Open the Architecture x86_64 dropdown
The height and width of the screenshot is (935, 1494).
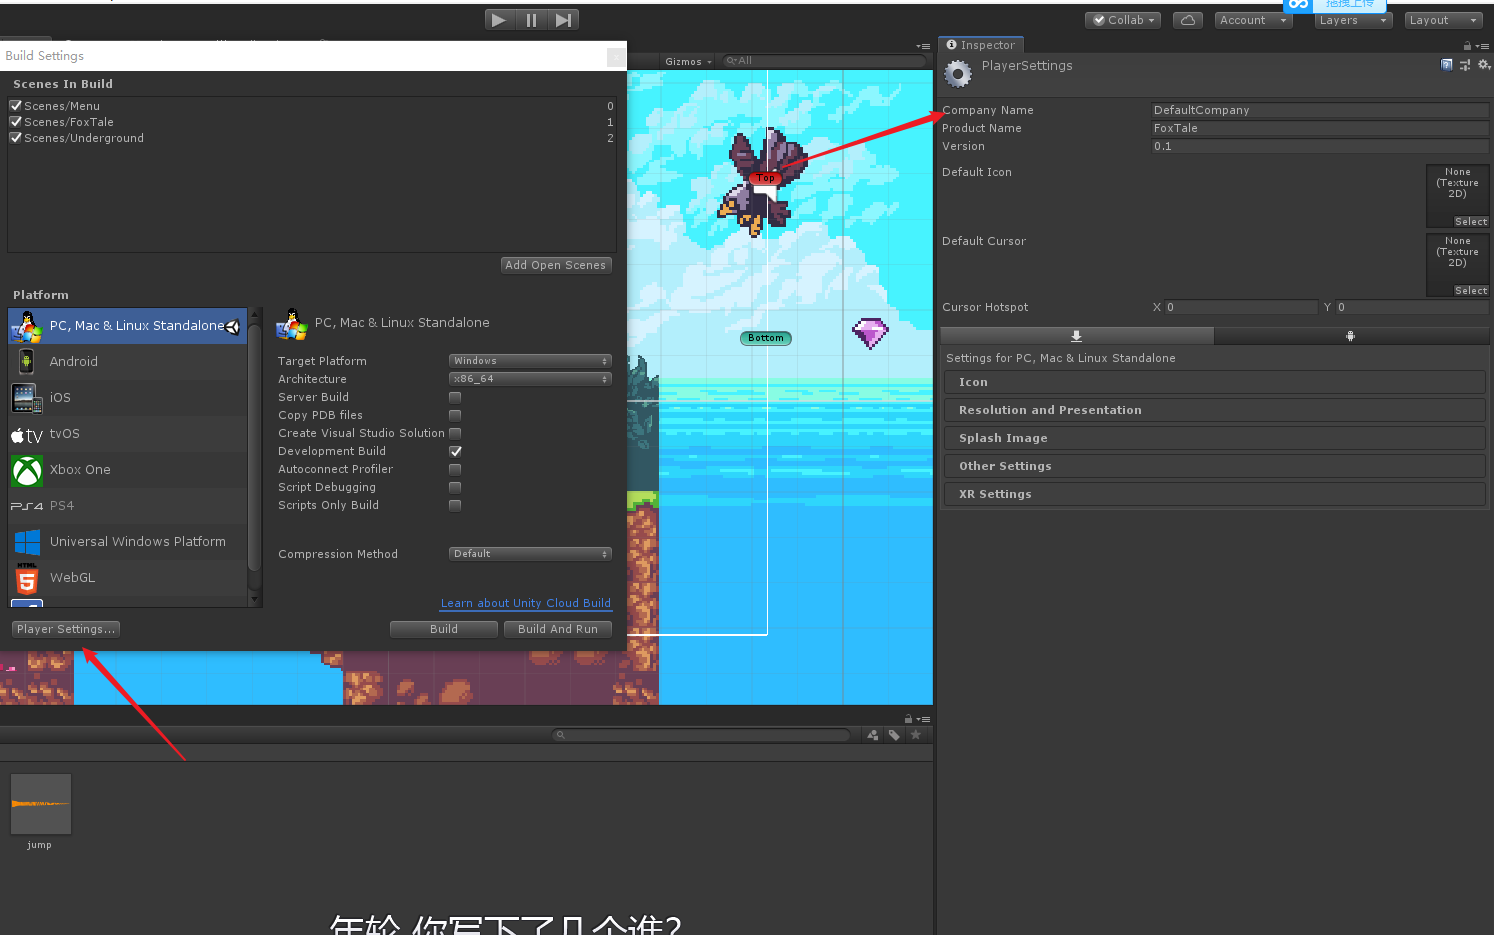530,379
